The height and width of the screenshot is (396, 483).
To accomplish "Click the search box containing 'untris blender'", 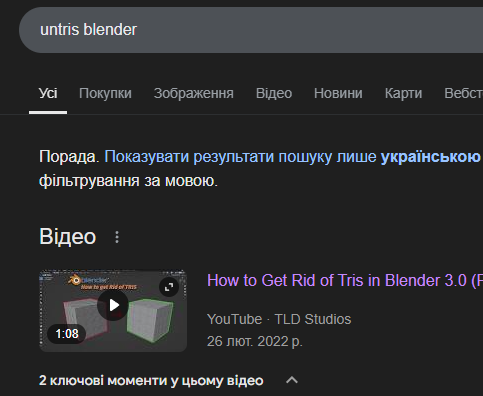I will 251,30.
